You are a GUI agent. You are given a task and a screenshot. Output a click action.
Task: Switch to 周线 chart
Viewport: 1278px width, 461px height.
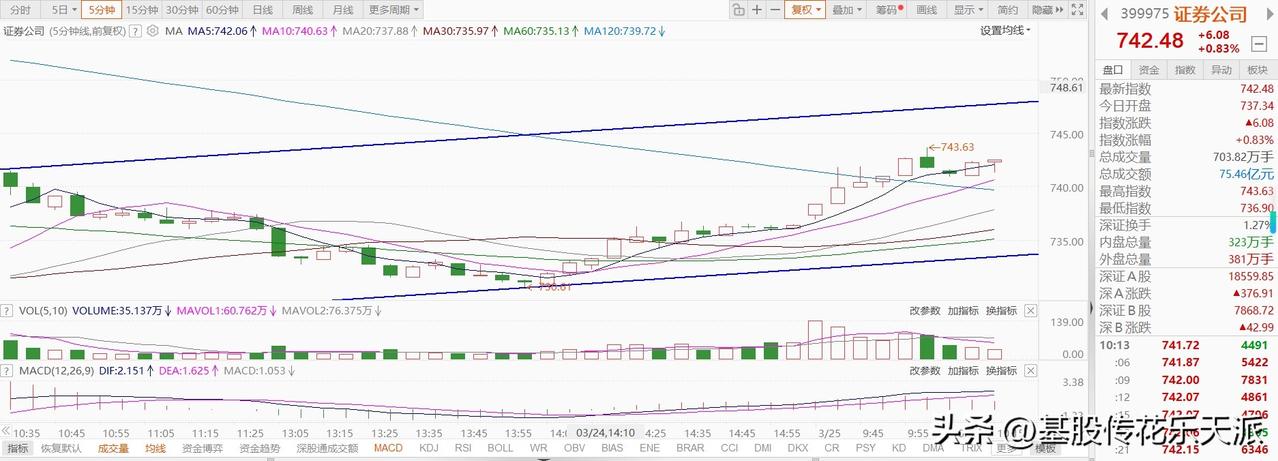coord(302,10)
